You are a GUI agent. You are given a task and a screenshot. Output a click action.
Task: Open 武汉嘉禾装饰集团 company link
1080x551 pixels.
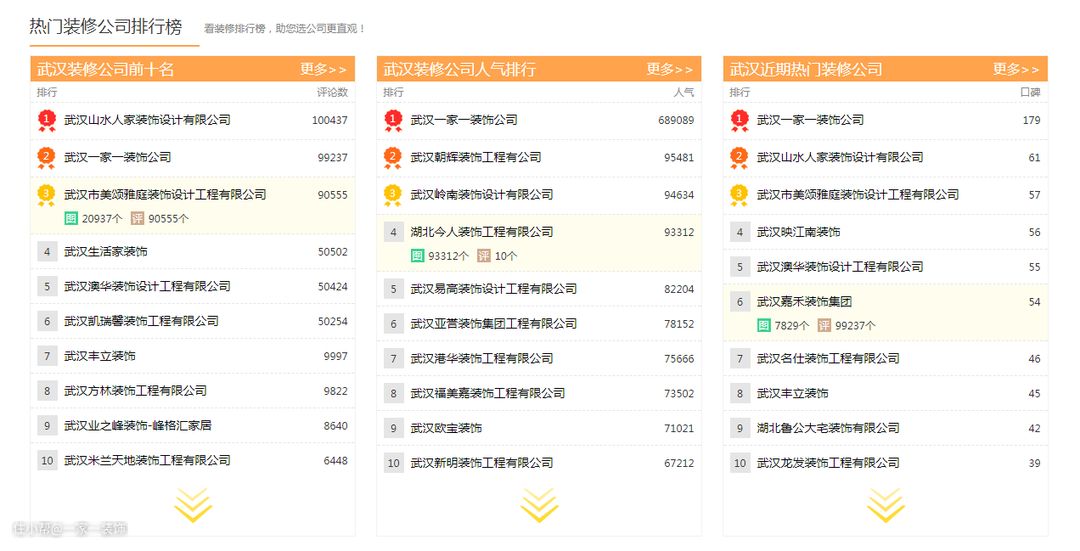coord(804,302)
